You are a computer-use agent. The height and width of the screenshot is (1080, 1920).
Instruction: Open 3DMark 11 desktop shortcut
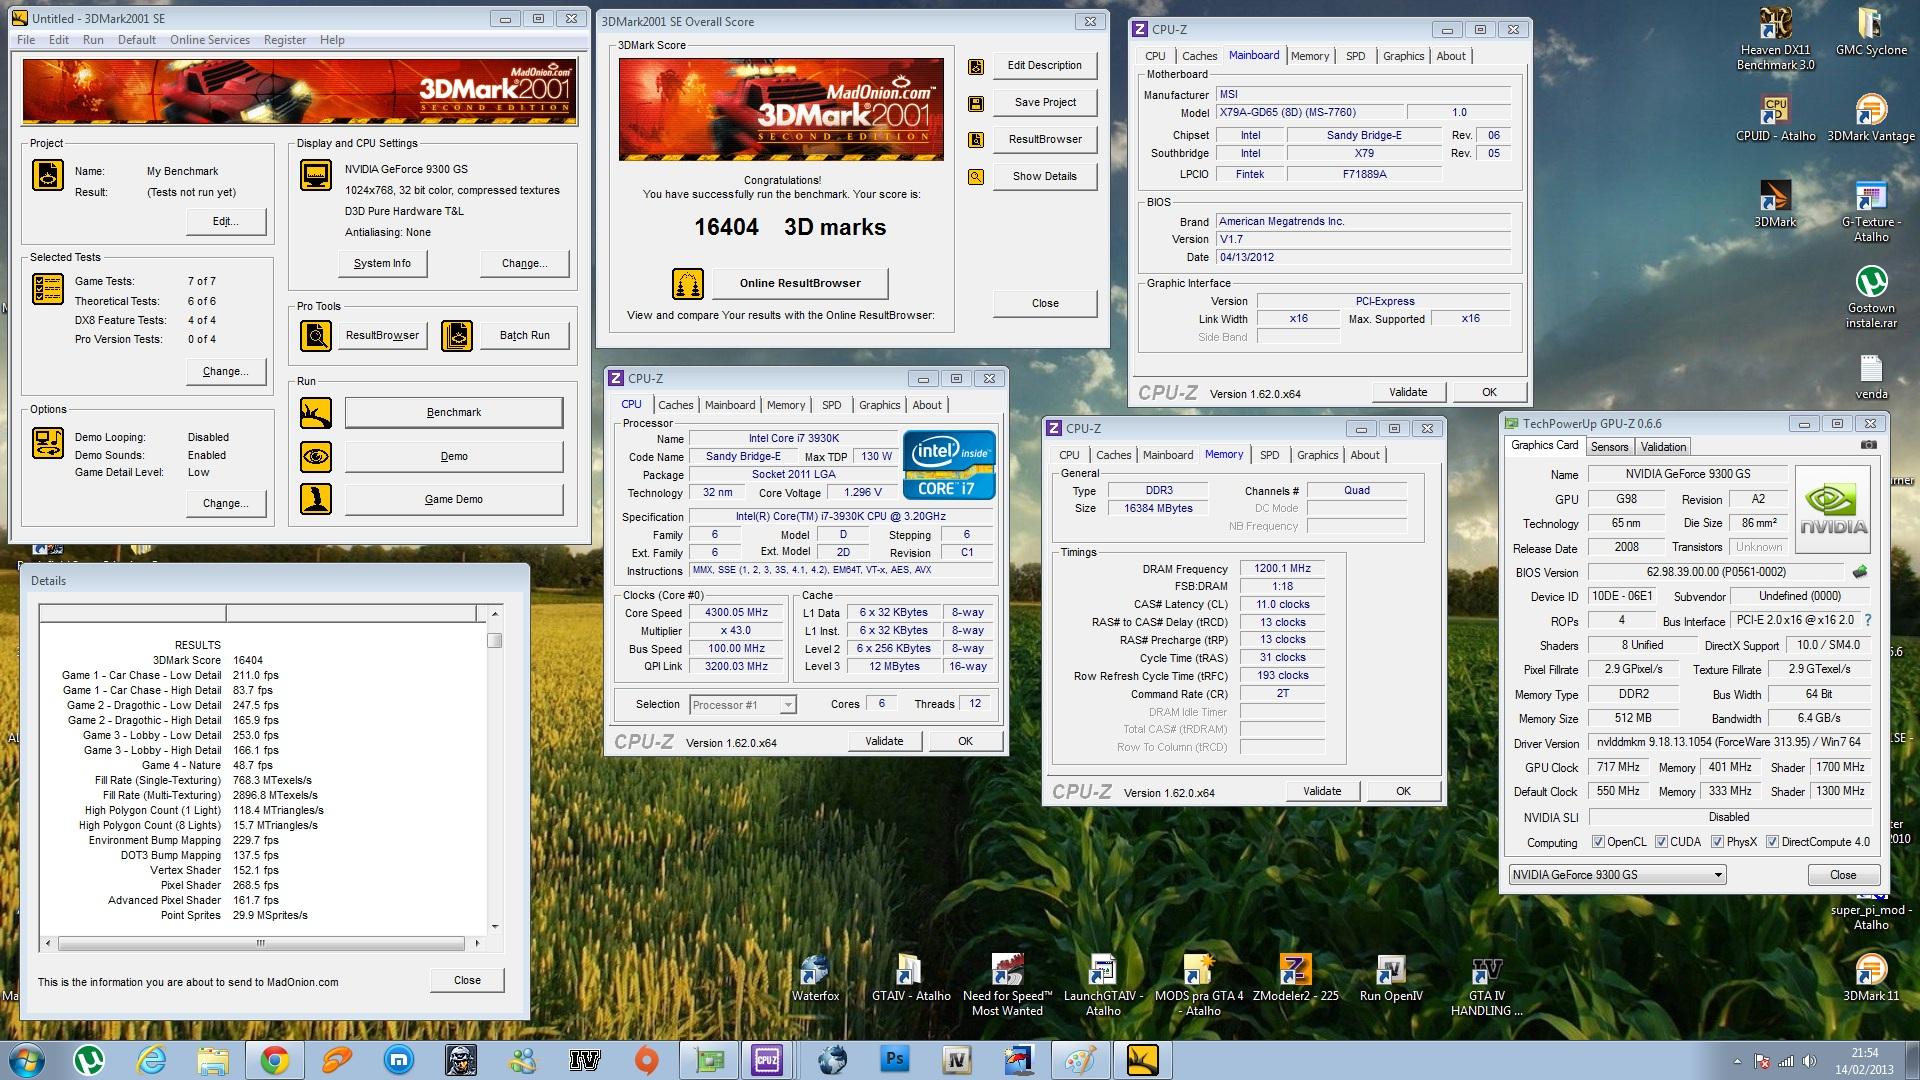coord(1871,977)
